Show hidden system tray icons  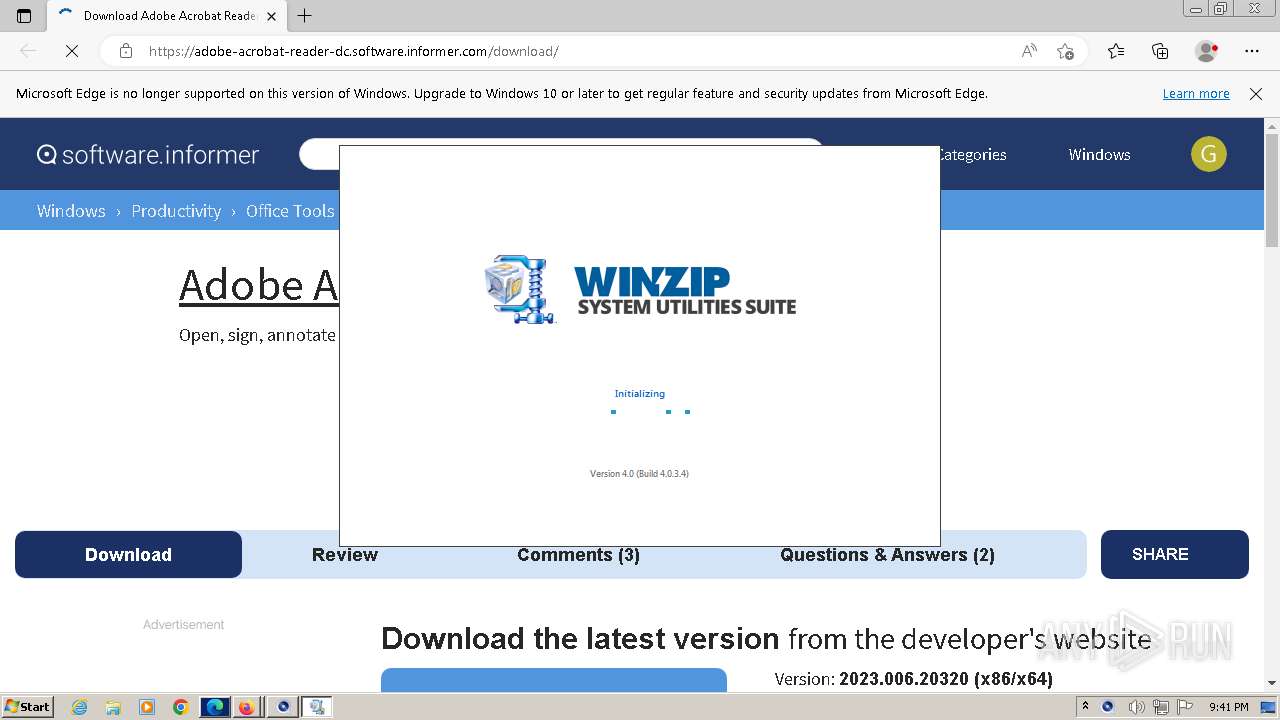(x=1085, y=707)
